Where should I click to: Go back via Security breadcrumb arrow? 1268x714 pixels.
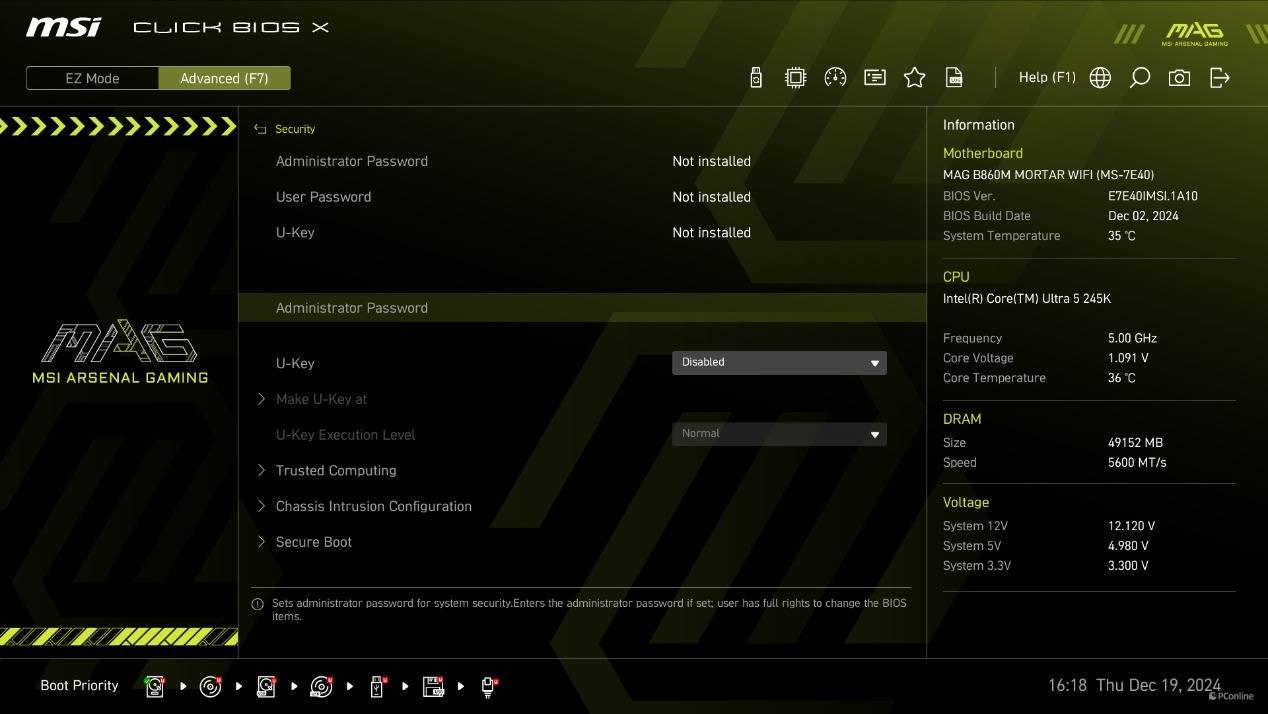point(261,129)
